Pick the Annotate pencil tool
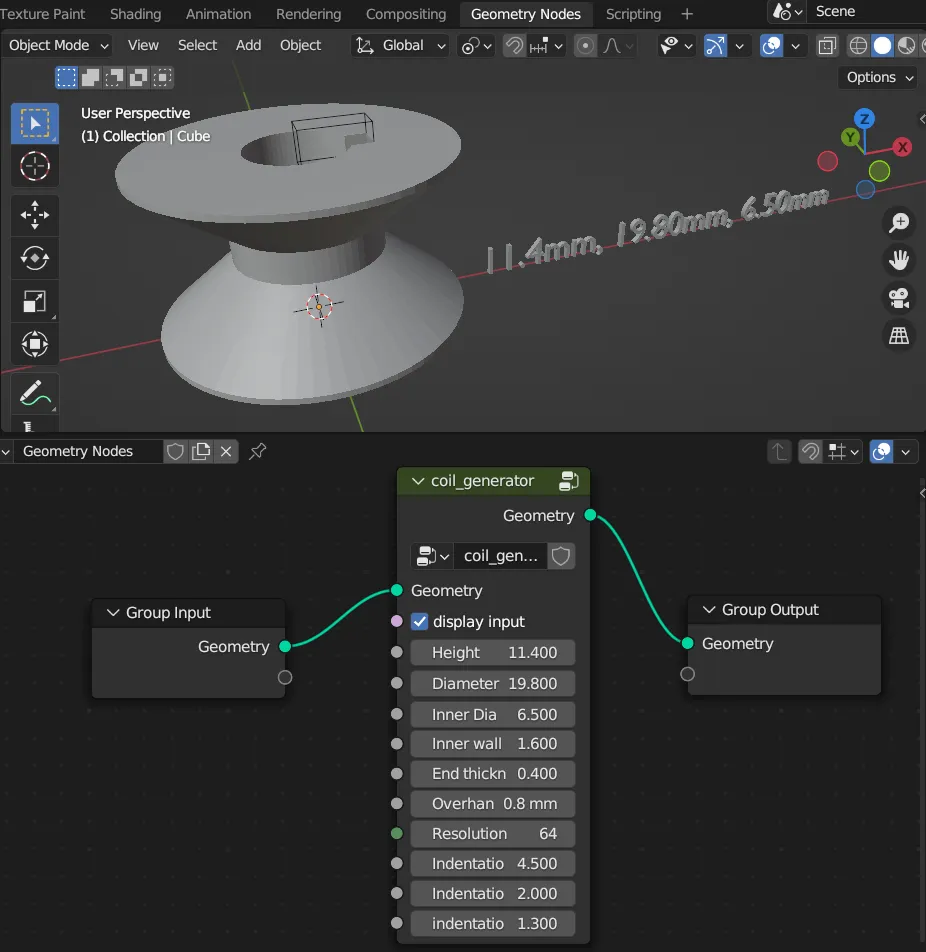Screen dimensions: 926x952 35,393
